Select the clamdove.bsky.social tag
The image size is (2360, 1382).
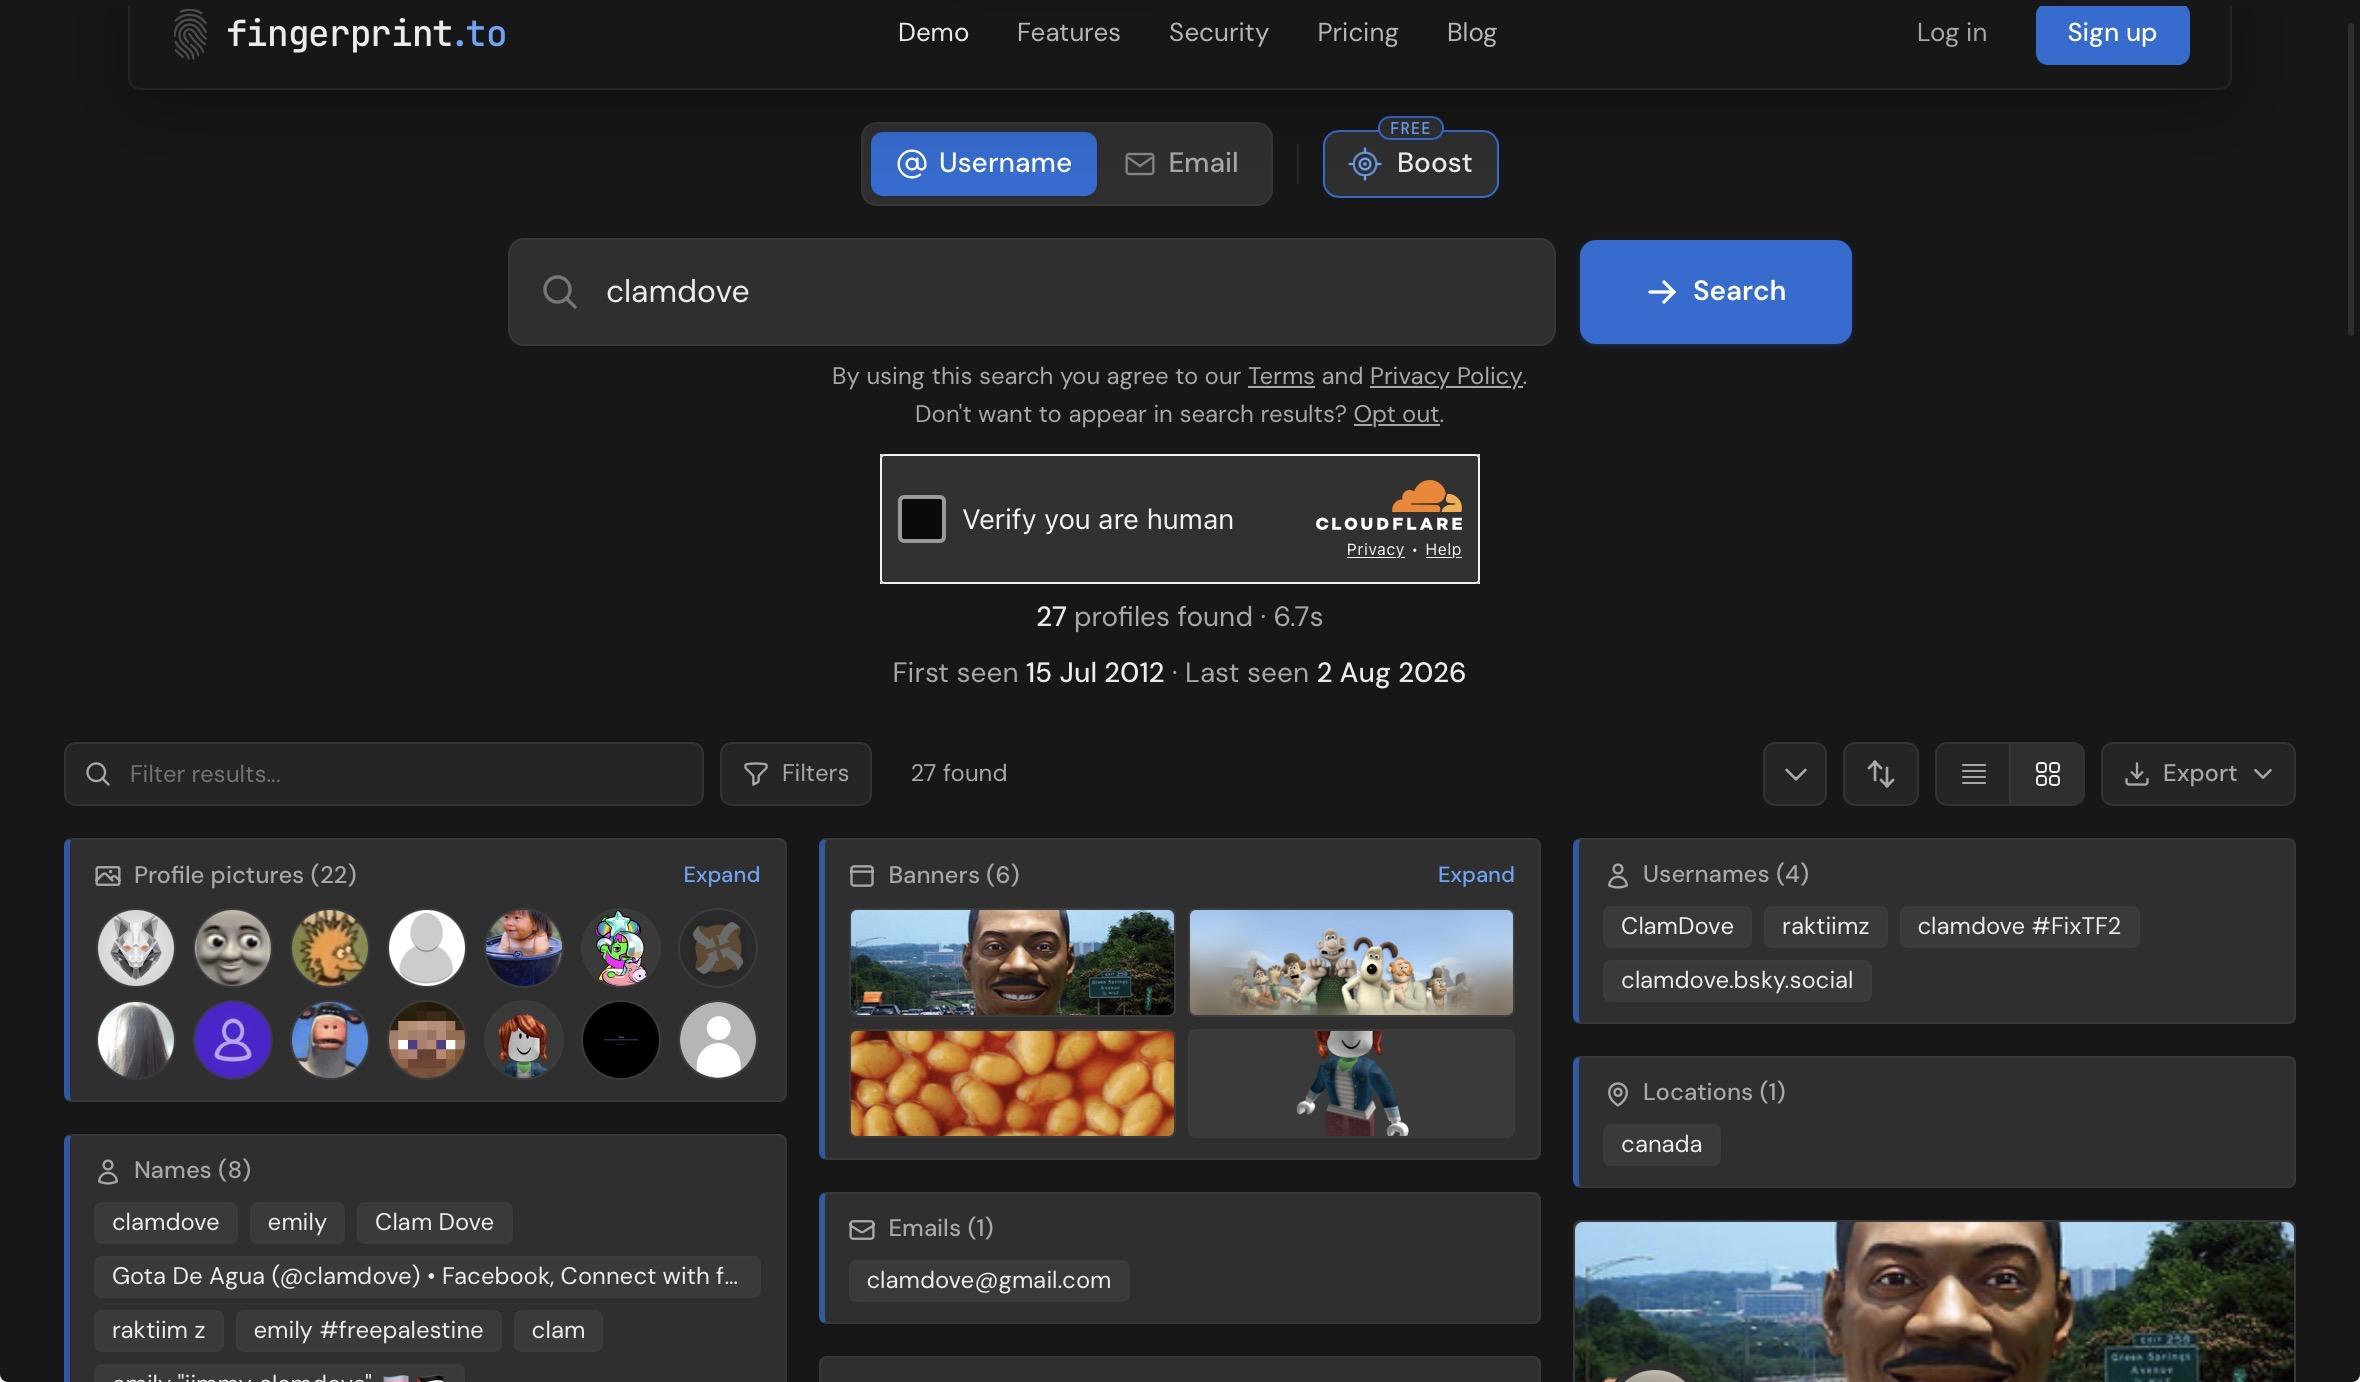[x=1737, y=980]
